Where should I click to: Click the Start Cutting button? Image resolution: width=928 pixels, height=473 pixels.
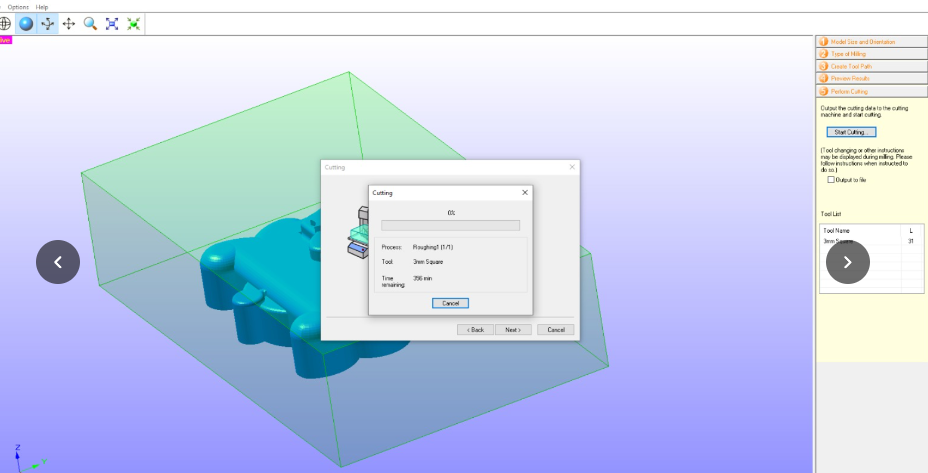[851, 132]
